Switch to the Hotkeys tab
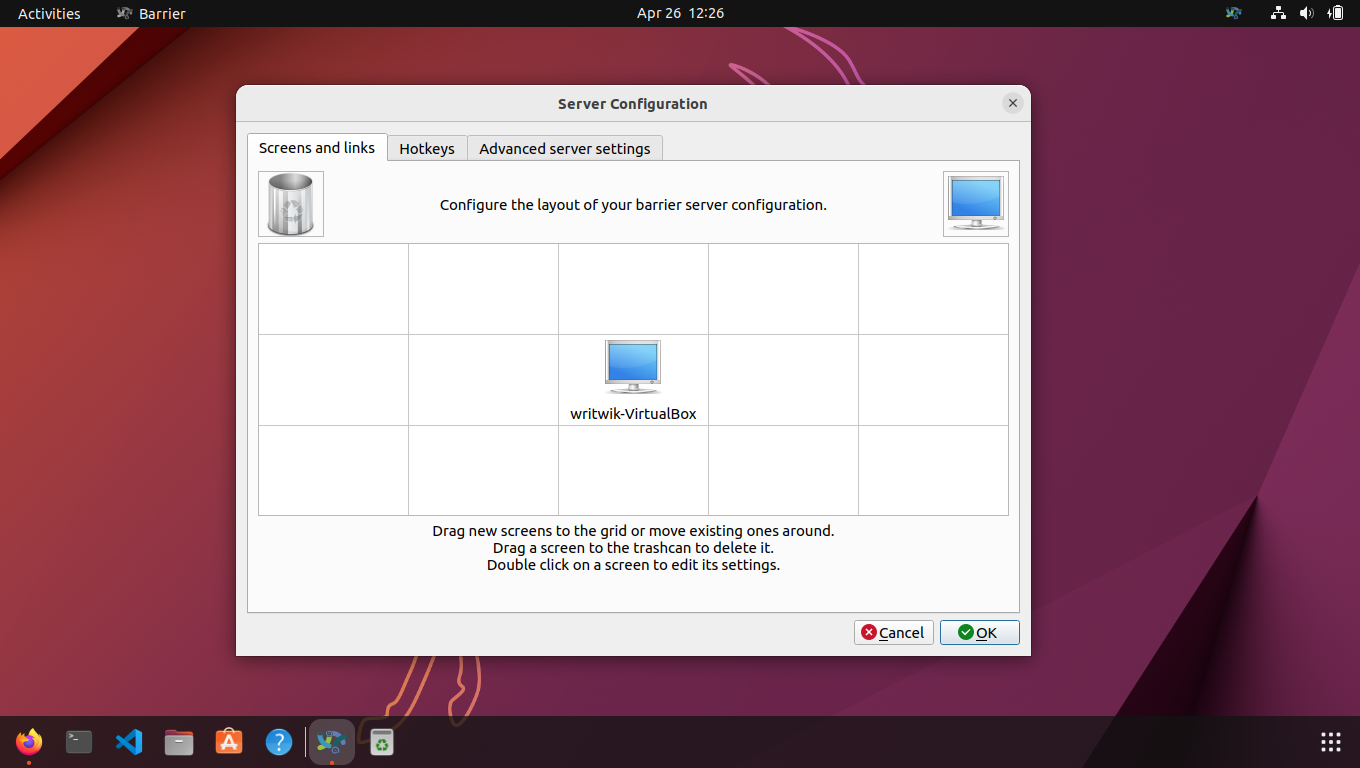Viewport: 1360px width, 768px height. pos(427,147)
